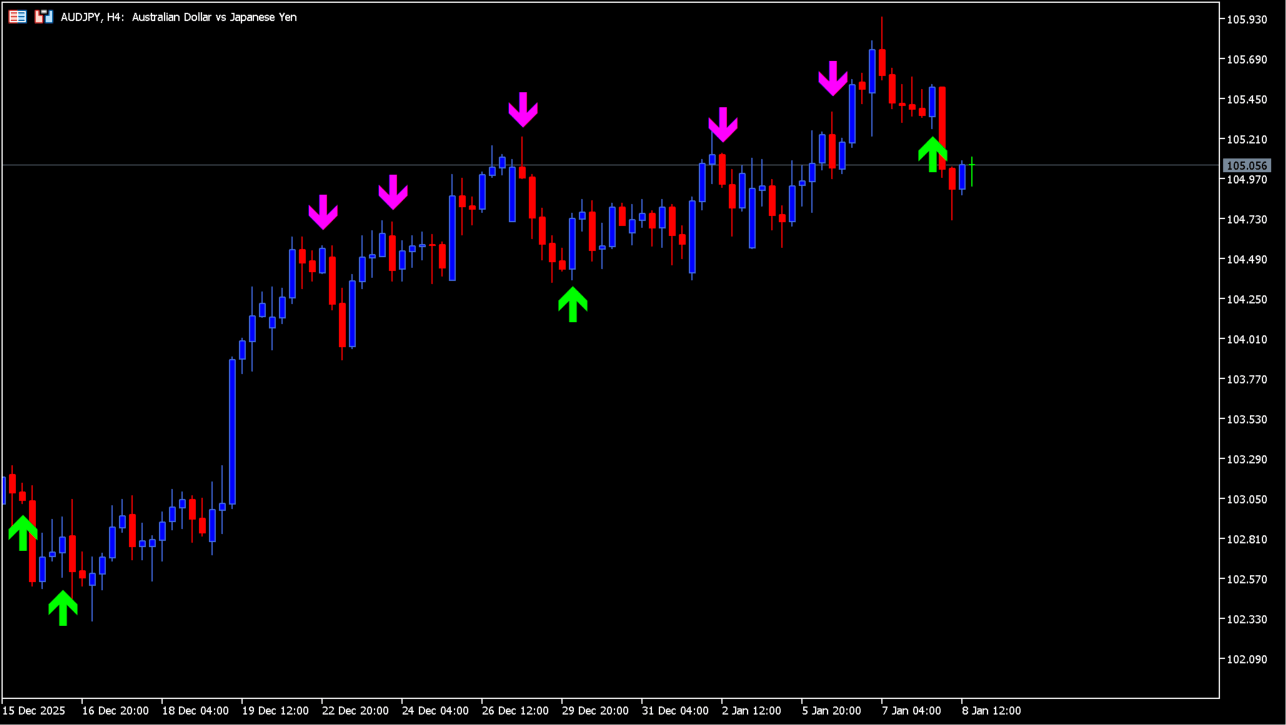Image resolution: width=1286 pixels, height=725 pixels.
Task: Select the lowest green buy arrow
Action: pyautogui.click(x=63, y=607)
